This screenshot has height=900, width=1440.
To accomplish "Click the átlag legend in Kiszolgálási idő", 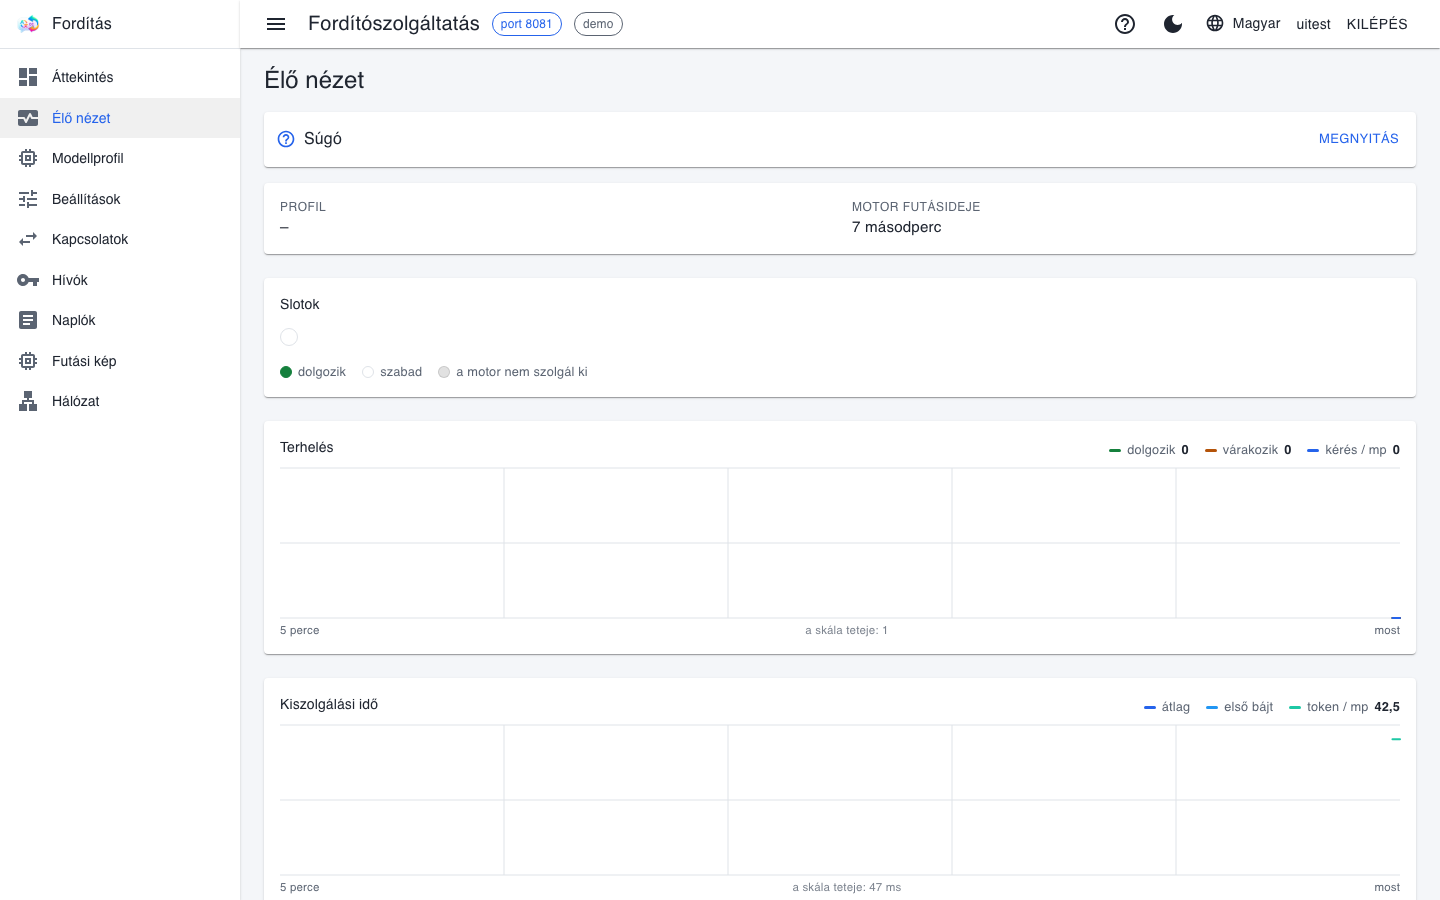I will tap(1167, 707).
